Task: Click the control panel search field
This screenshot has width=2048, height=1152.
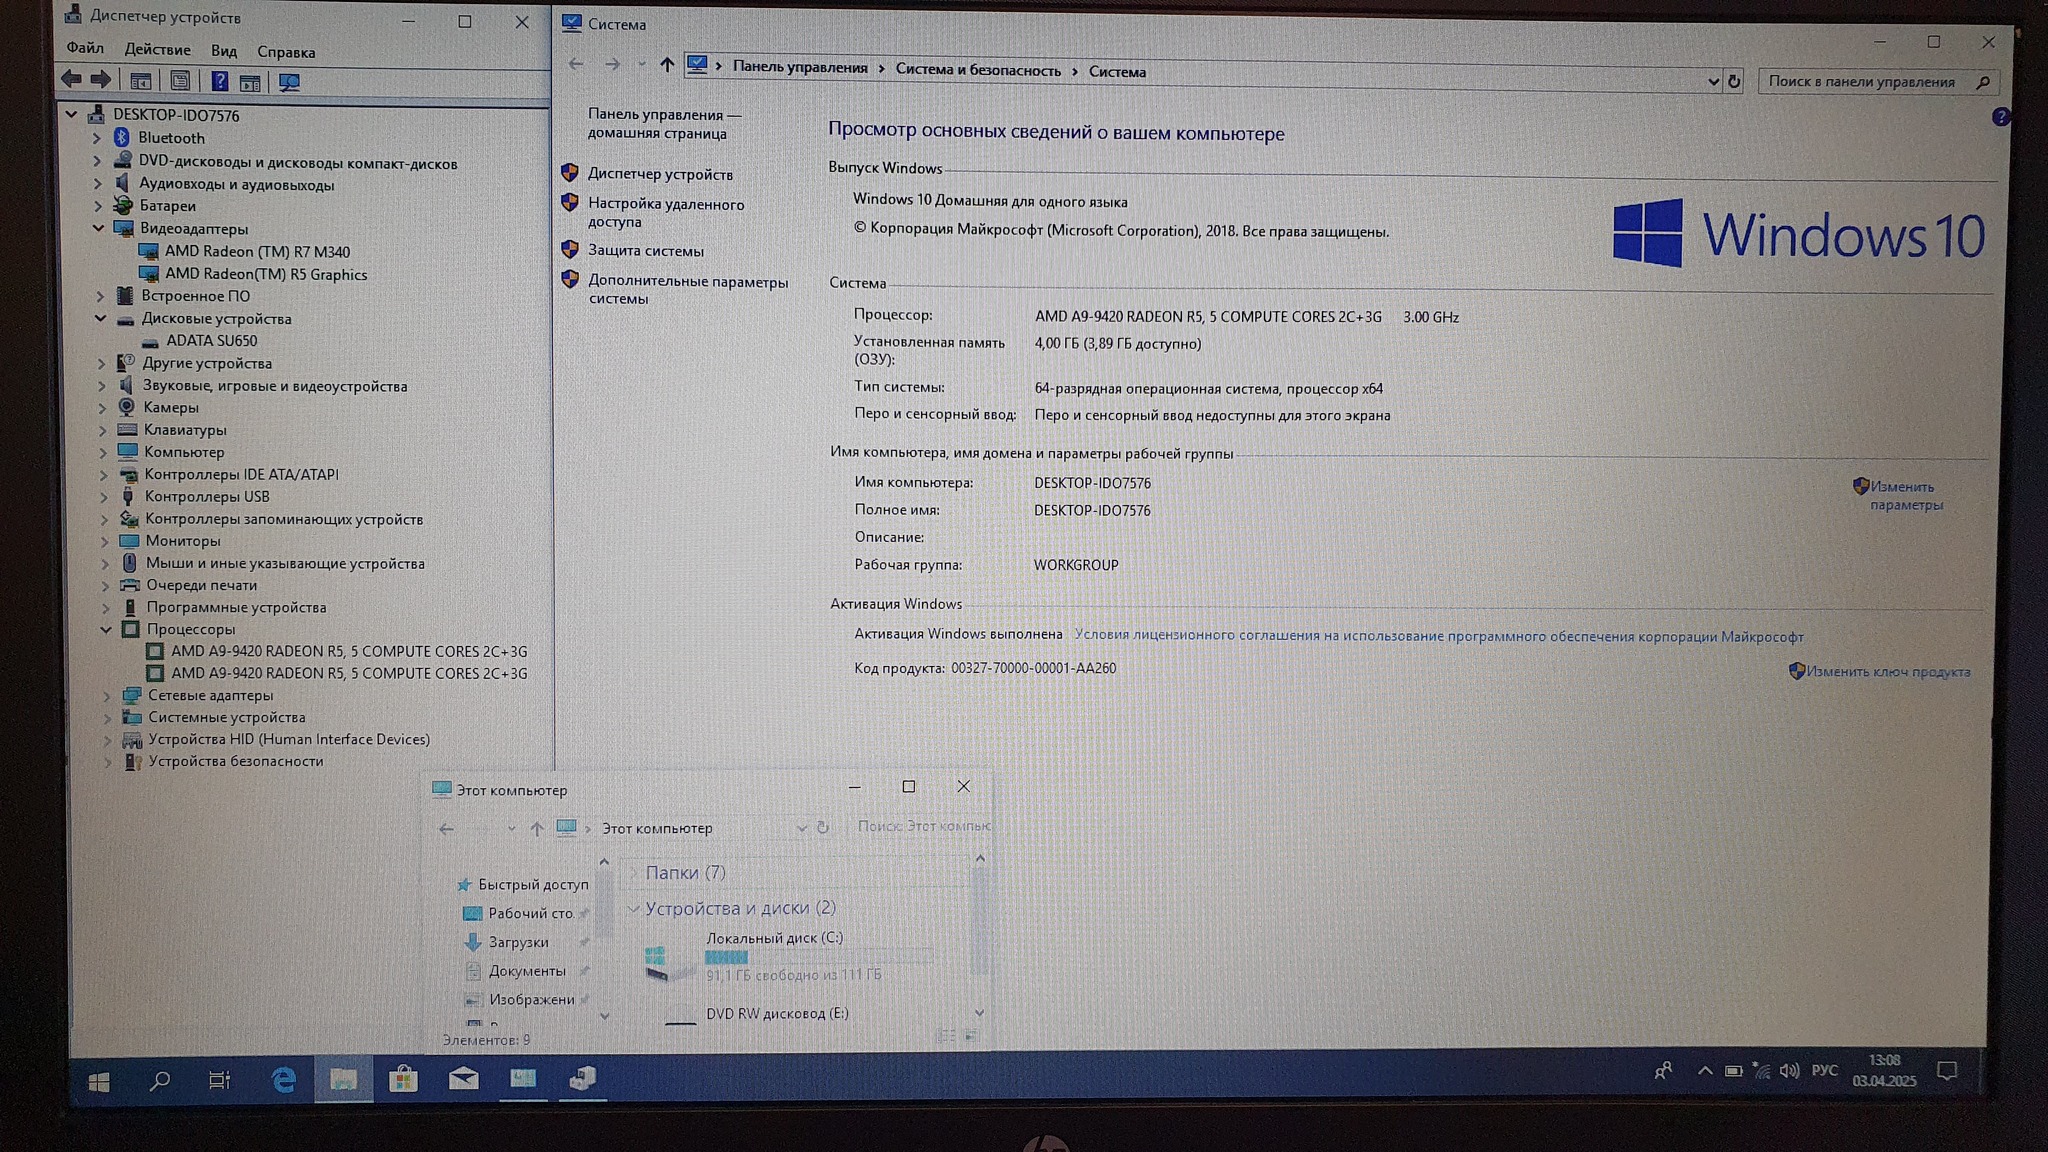Action: click(x=1861, y=82)
